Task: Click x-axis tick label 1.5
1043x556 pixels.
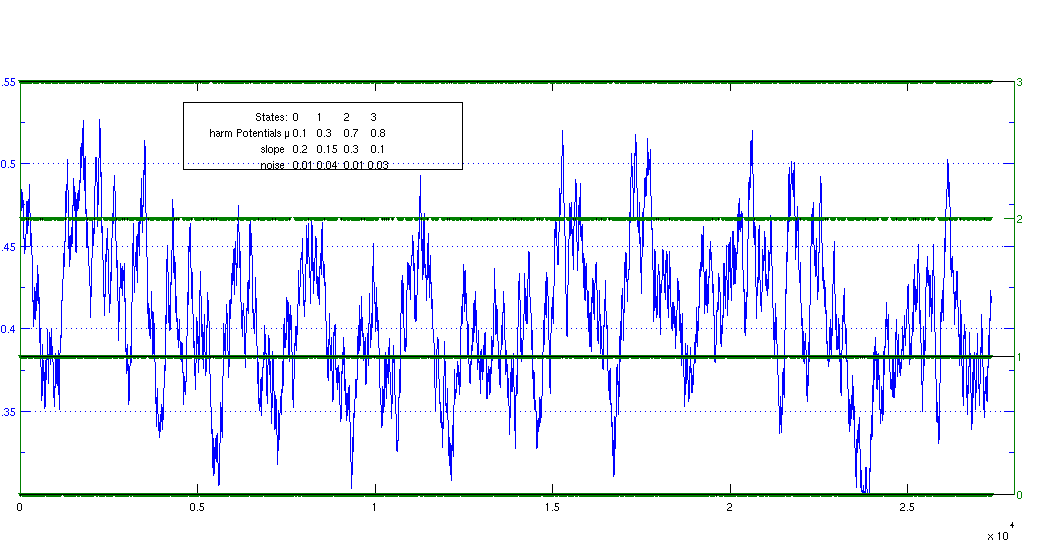Action: (x=552, y=507)
